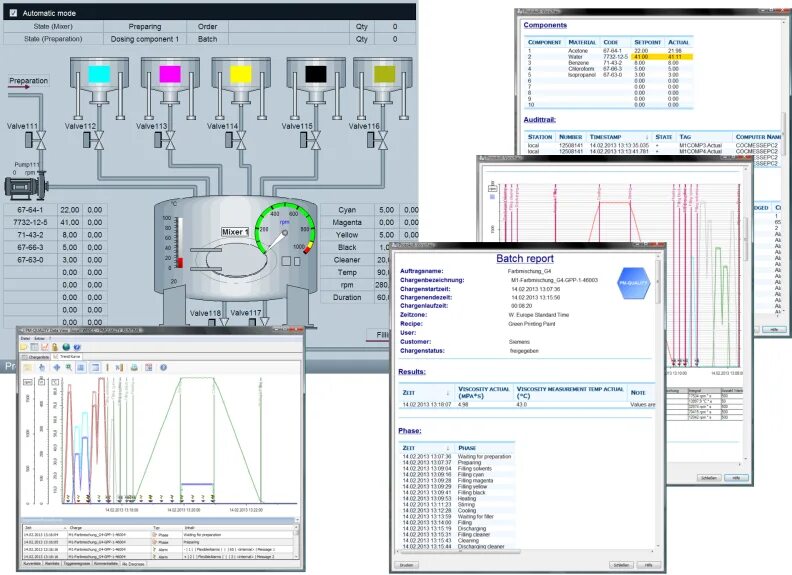Open the Alarmliste bottom tab
This screenshot has width=792, height=575.
(52, 563)
